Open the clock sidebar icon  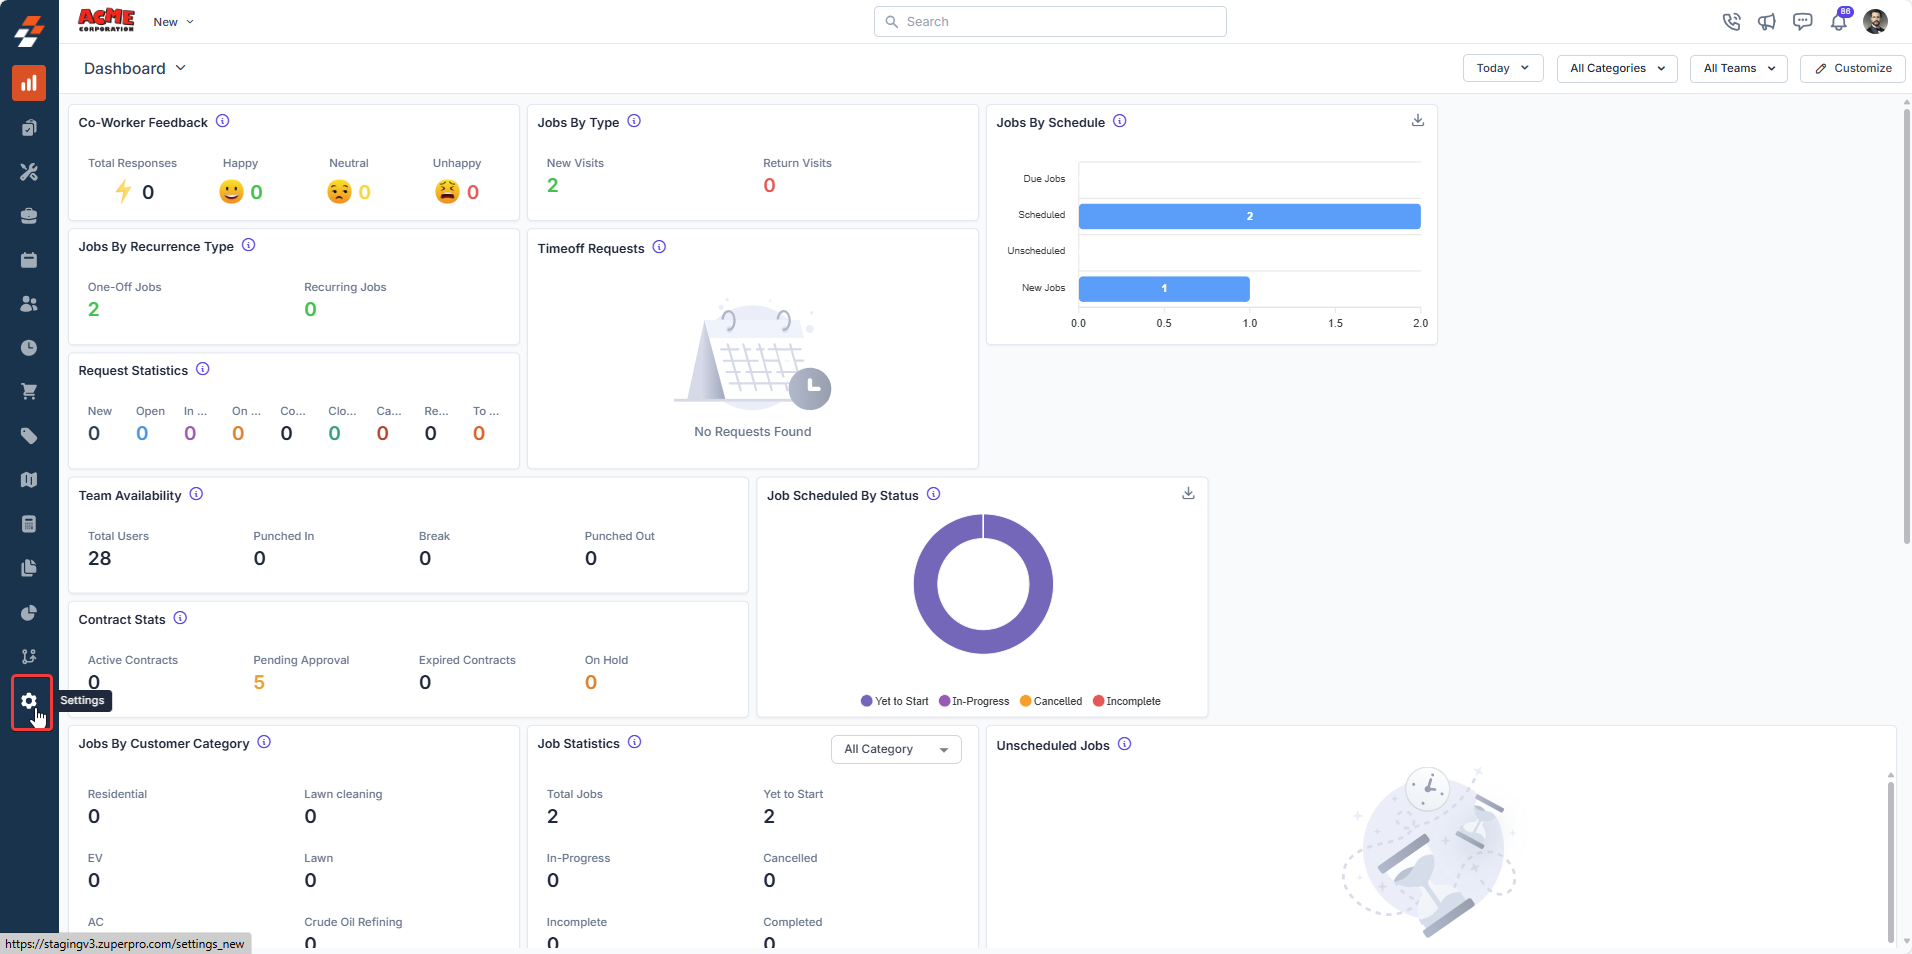pos(29,348)
